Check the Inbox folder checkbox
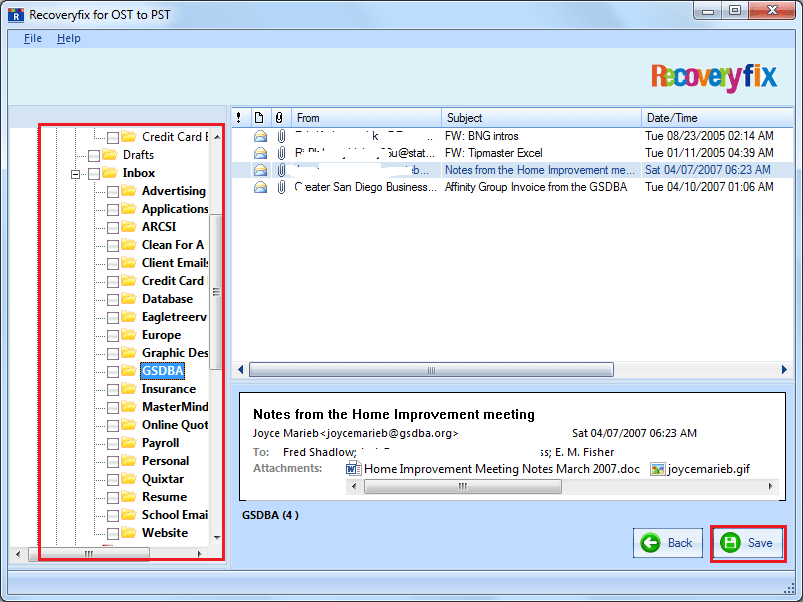The image size is (803, 602). click(94, 174)
